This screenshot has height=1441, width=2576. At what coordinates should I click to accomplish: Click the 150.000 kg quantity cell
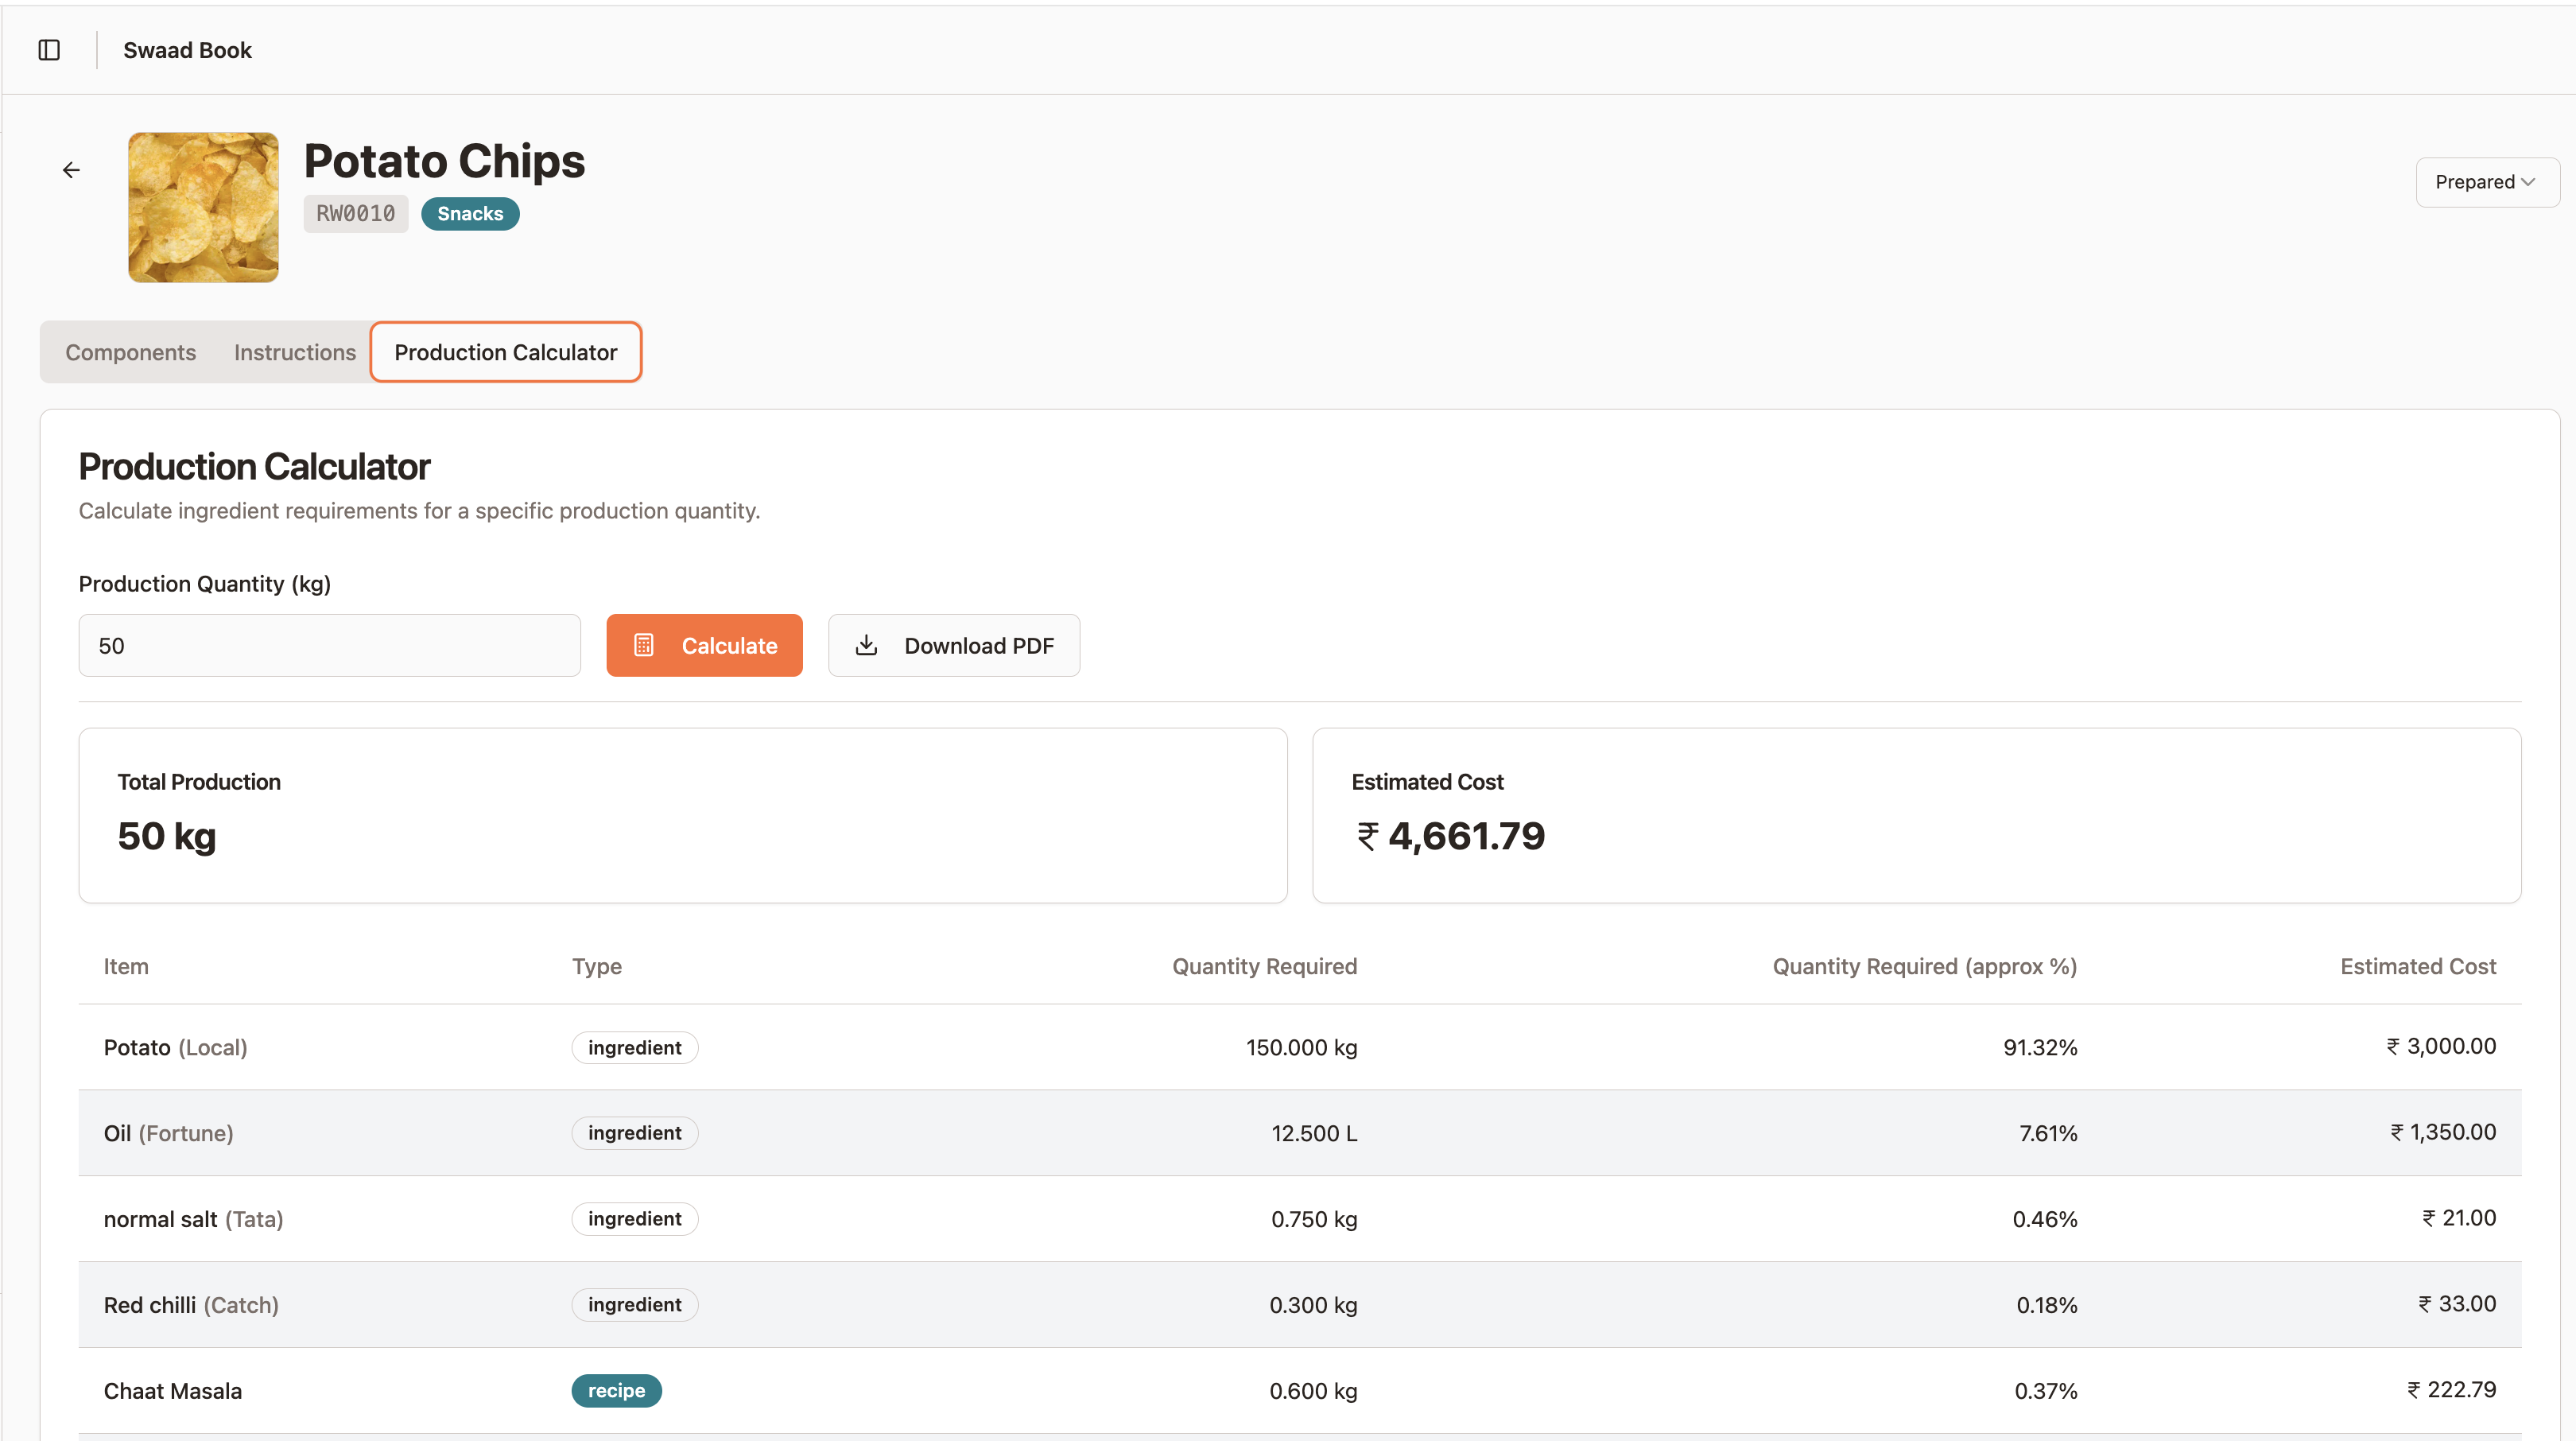click(1301, 1047)
